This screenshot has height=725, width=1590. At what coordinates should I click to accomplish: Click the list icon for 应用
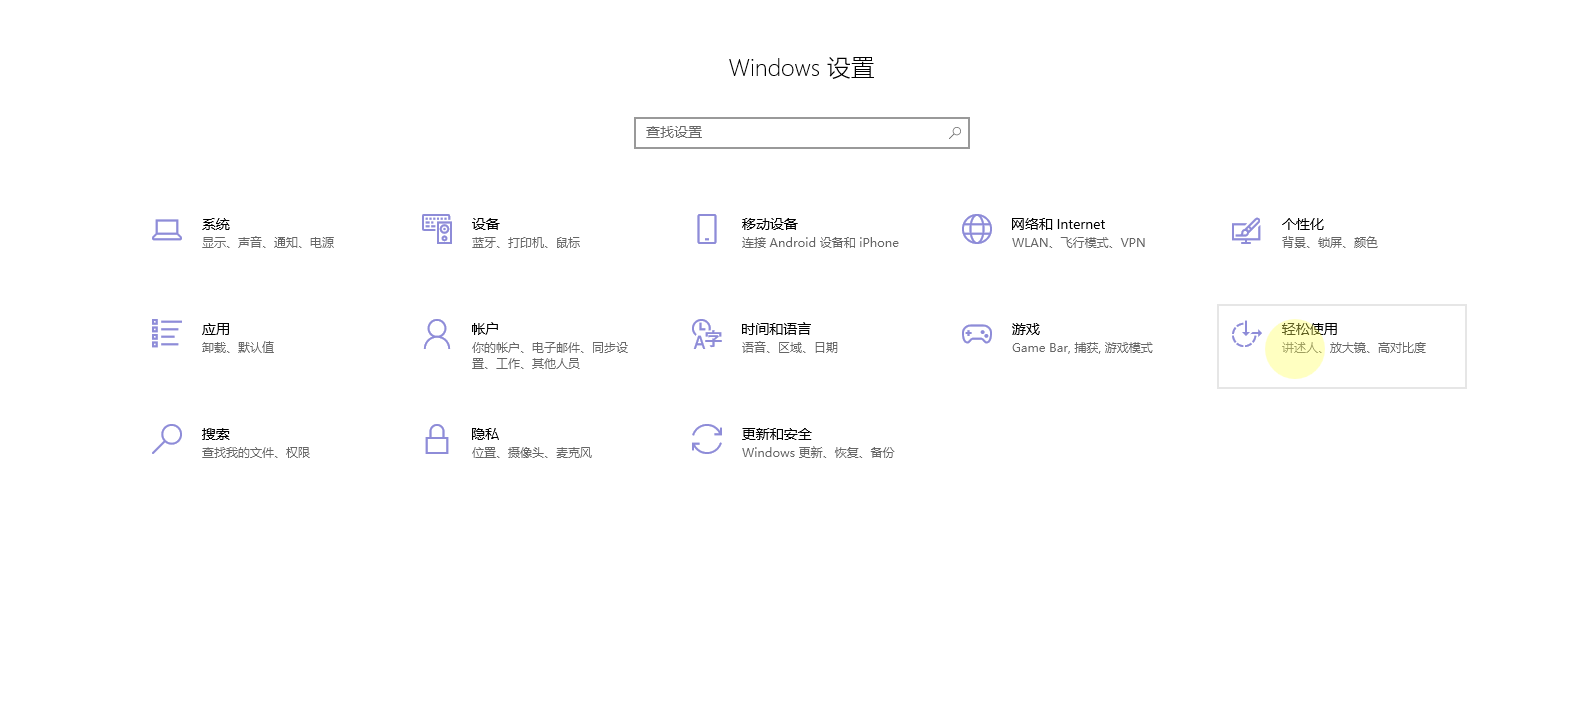coord(166,334)
